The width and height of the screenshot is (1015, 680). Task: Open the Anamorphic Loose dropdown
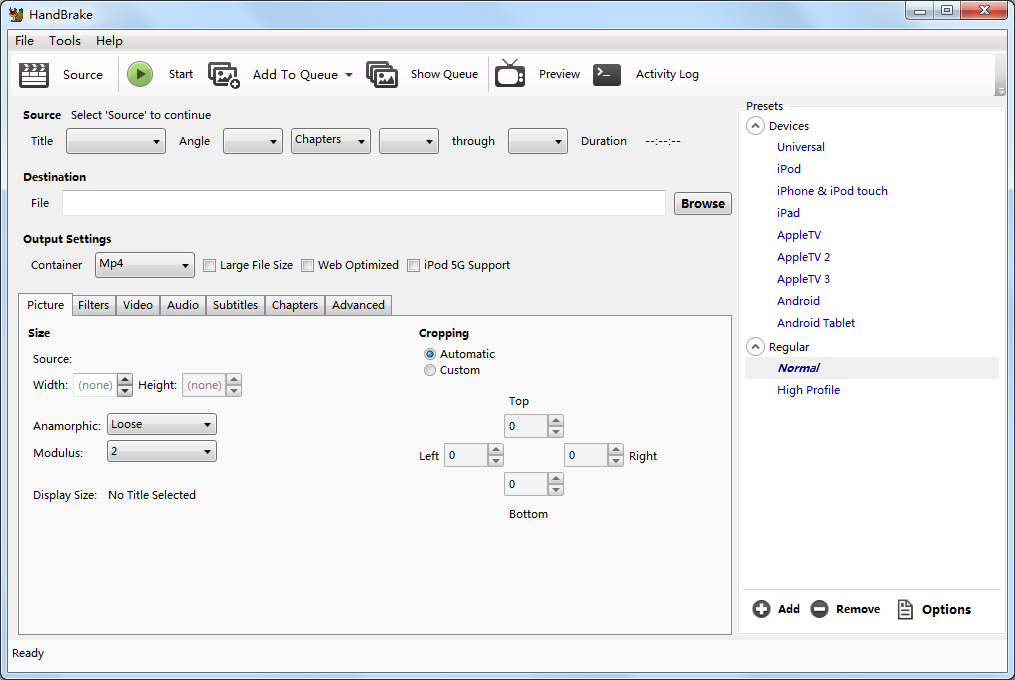click(162, 425)
